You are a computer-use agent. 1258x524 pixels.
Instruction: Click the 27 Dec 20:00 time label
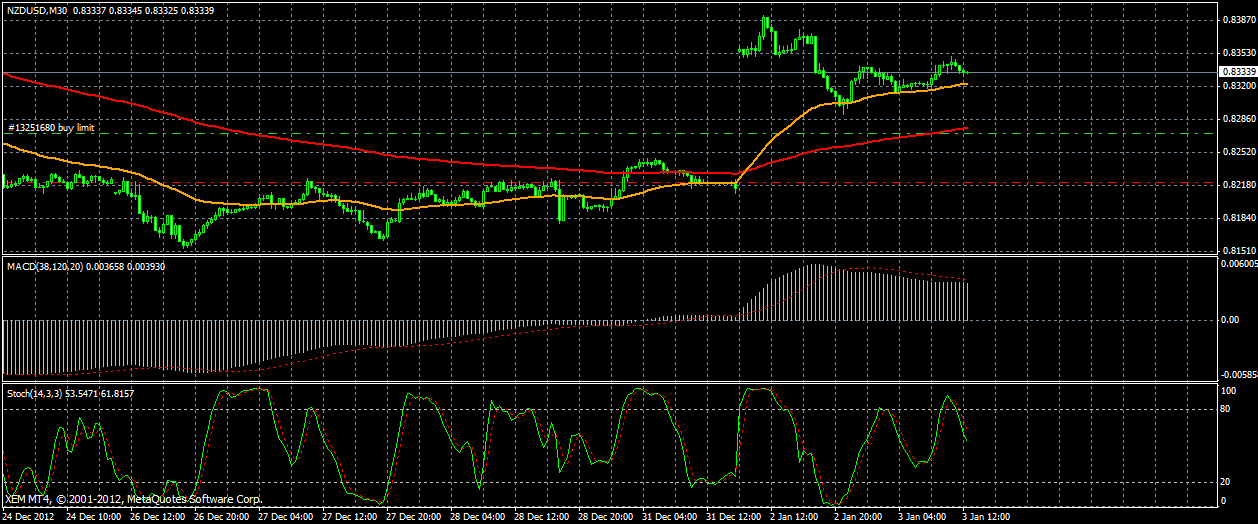[x=416, y=517]
